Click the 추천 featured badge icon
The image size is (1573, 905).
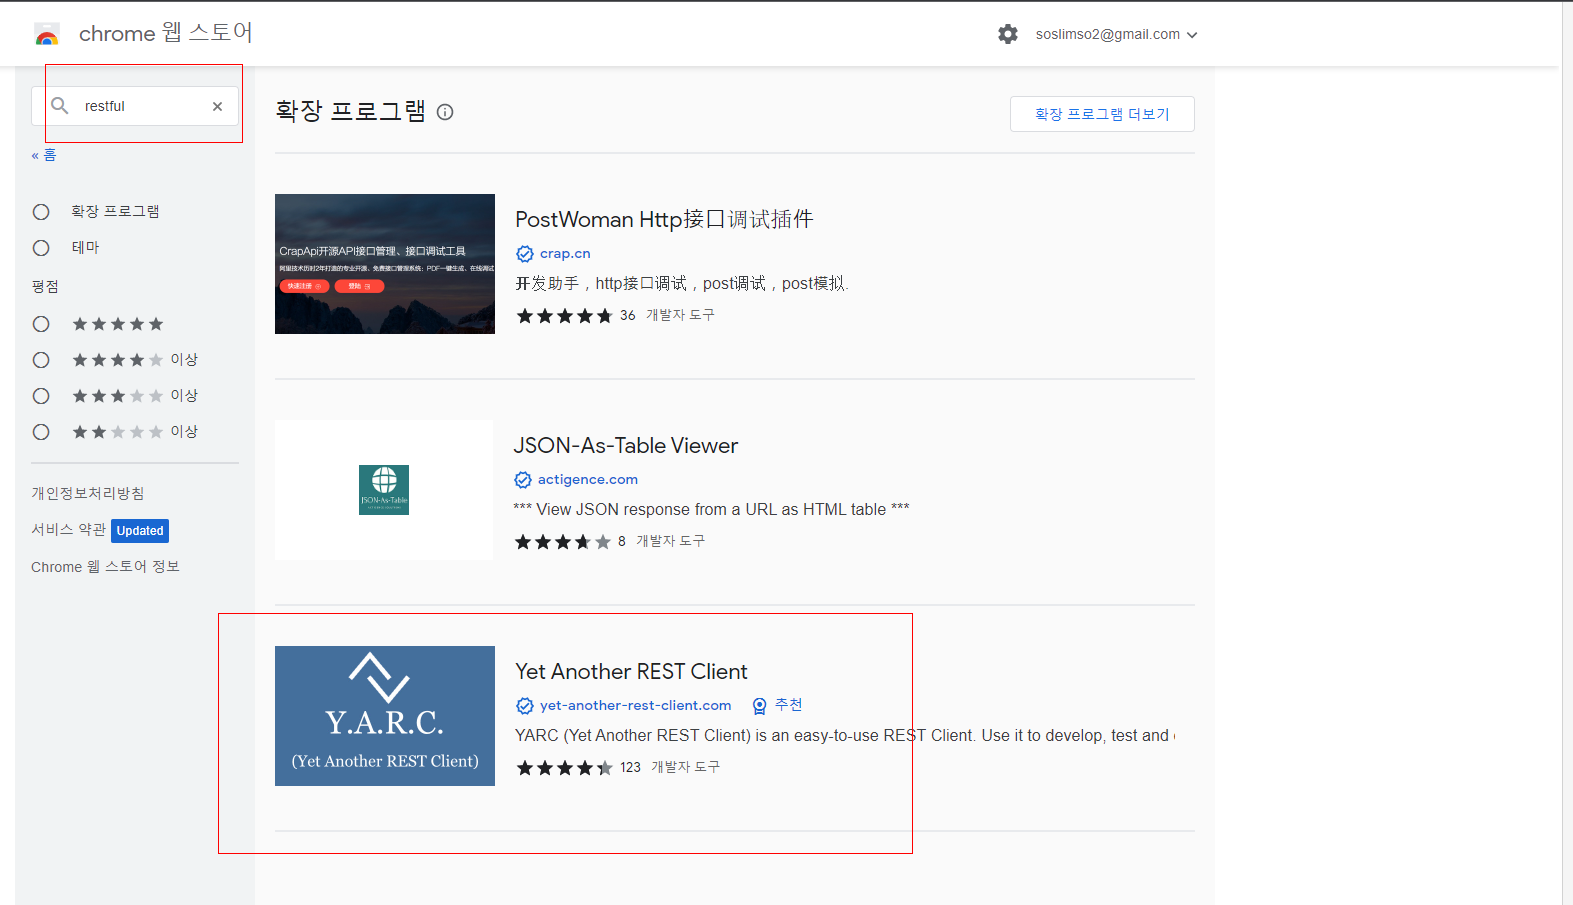click(x=760, y=706)
